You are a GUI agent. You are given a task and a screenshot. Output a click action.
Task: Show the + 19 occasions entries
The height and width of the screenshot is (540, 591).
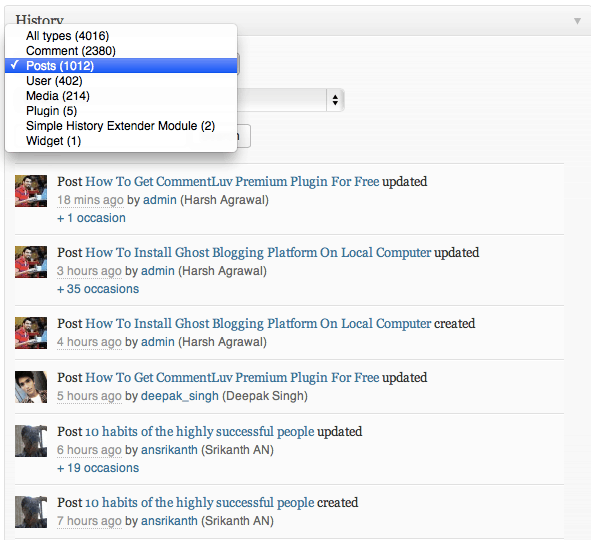[x=98, y=468]
